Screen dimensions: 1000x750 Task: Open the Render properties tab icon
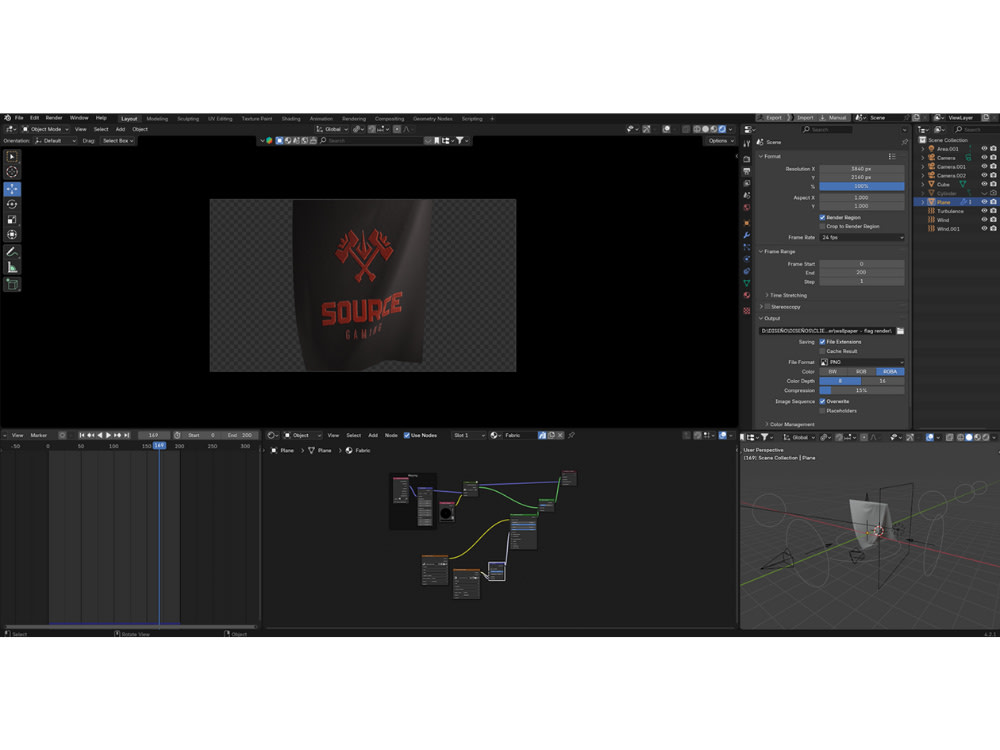pos(747,159)
